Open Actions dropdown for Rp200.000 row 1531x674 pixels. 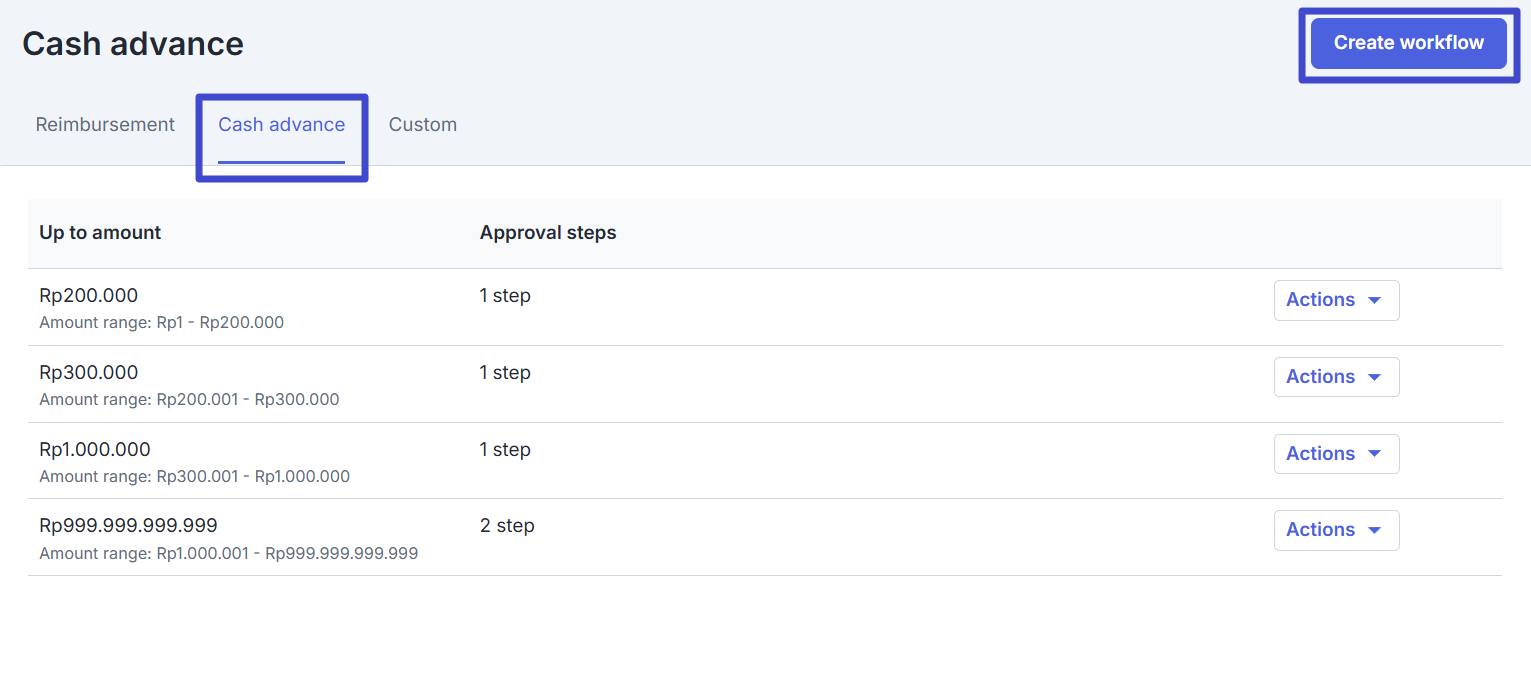(x=1335, y=300)
